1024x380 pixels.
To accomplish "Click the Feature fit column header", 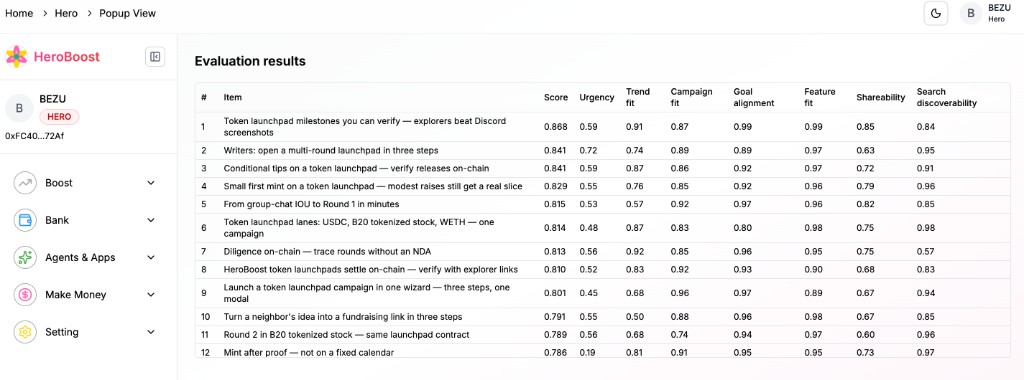I will pyautogui.click(x=820, y=97).
